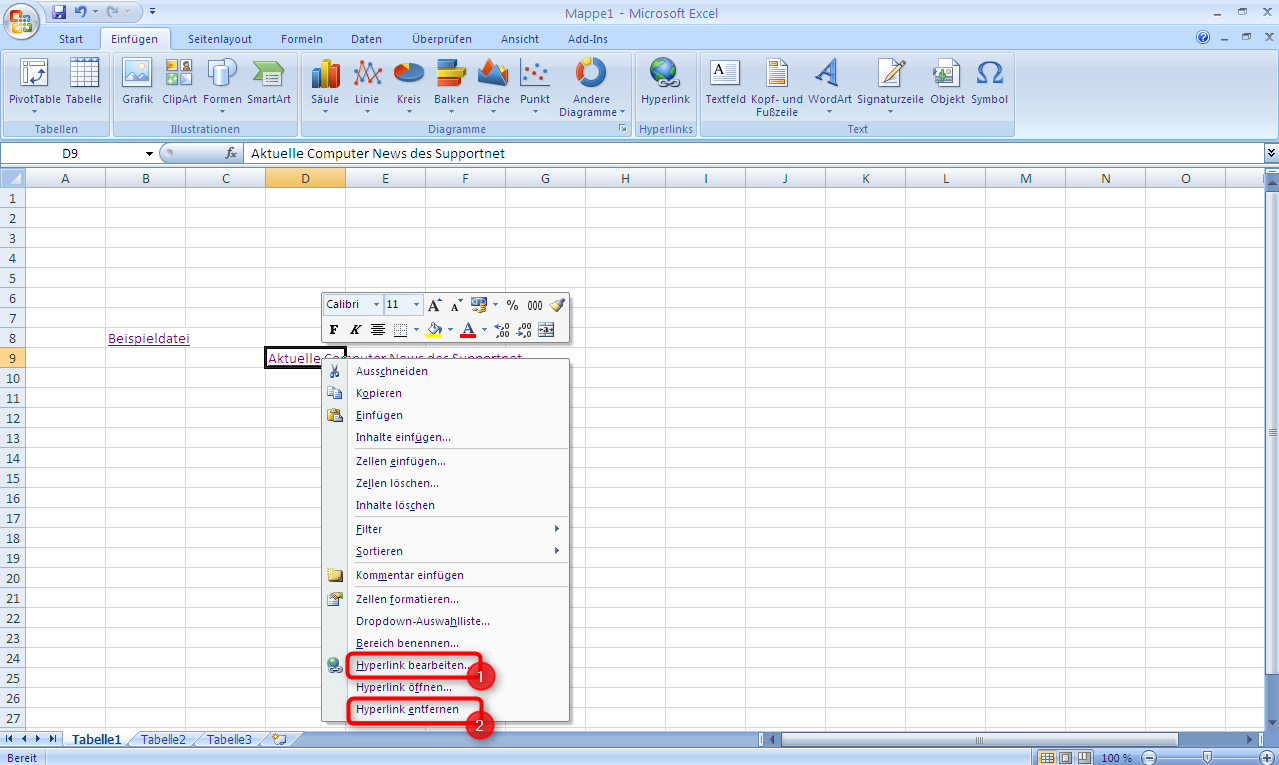
Task: Apply the red font color button
Action: [468, 329]
